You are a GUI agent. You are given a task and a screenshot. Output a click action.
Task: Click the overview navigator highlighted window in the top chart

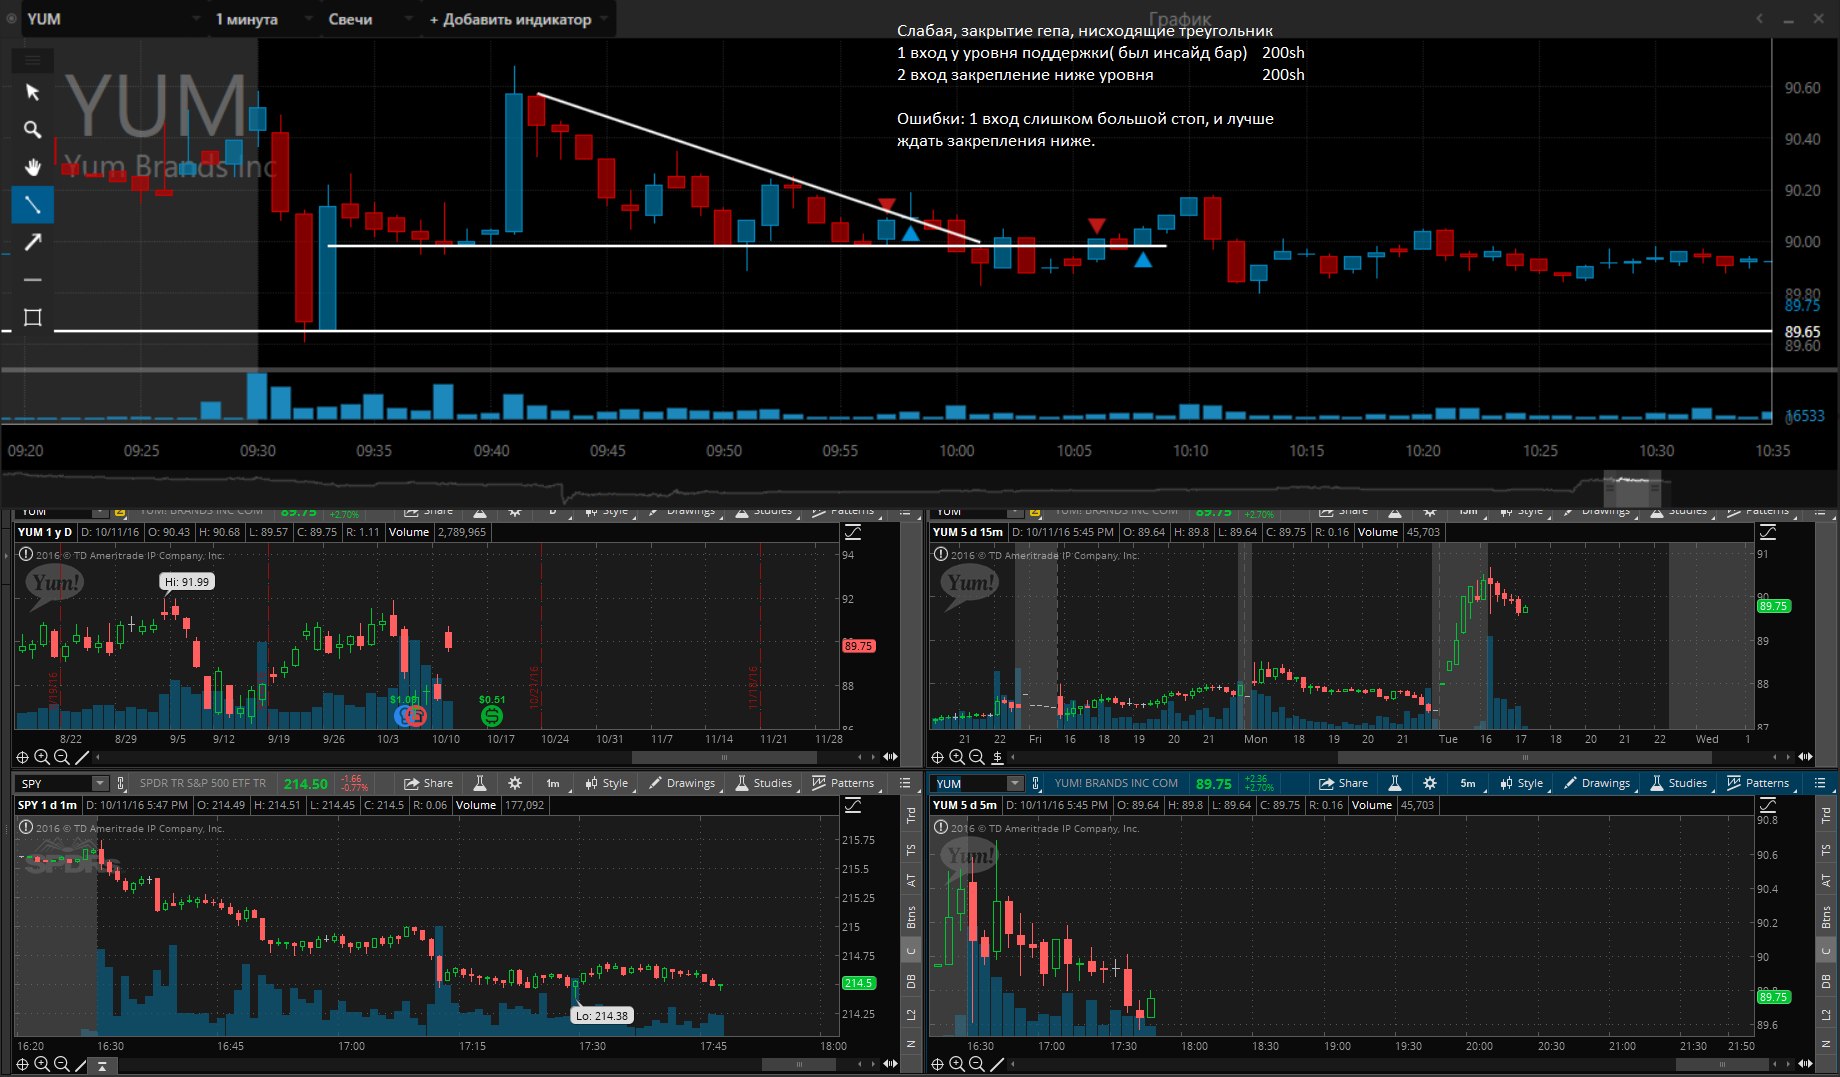pos(1632,489)
